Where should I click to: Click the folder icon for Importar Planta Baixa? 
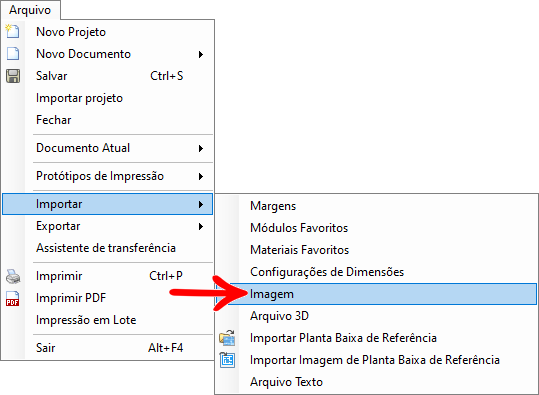pos(227,338)
